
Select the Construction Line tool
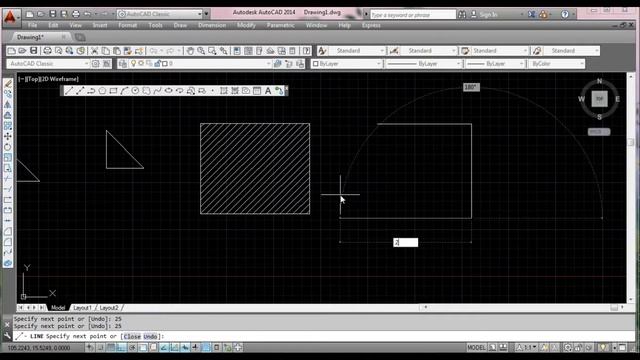pos(80,91)
